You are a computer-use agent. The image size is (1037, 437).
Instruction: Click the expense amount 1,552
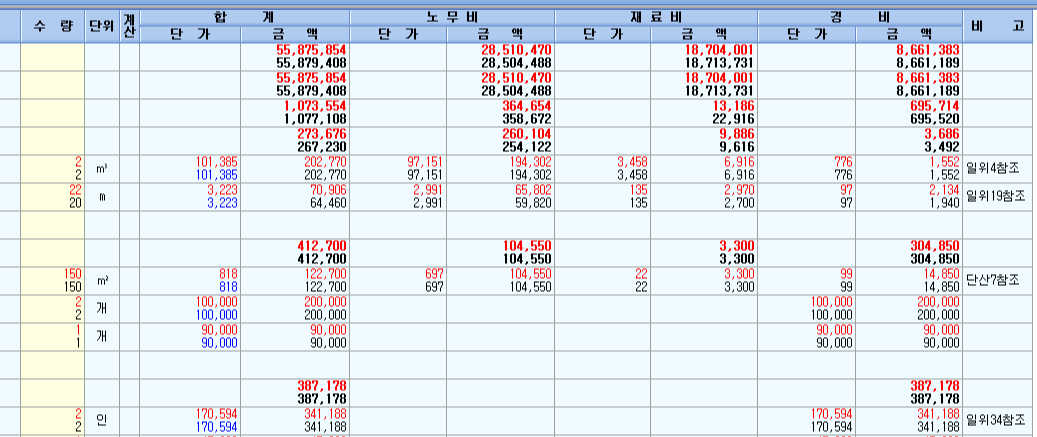909,169
